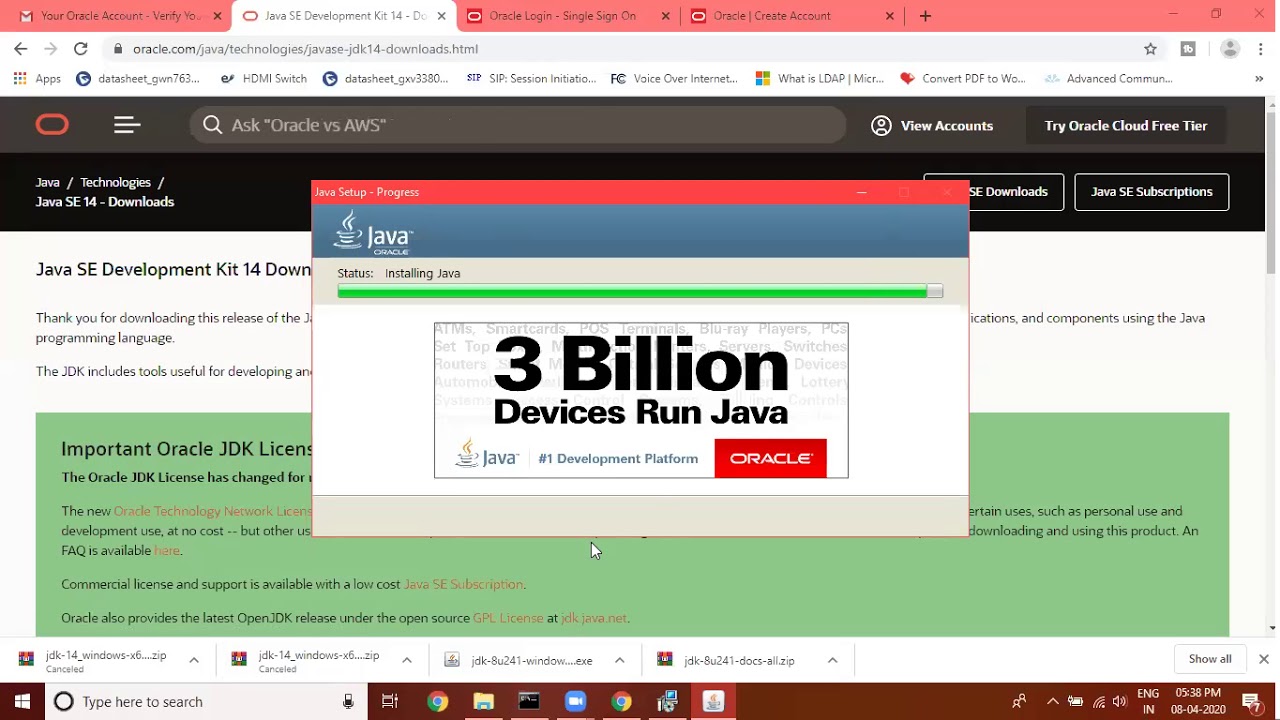
Task: Open the Chrome profile avatar
Action: pos(1230,48)
